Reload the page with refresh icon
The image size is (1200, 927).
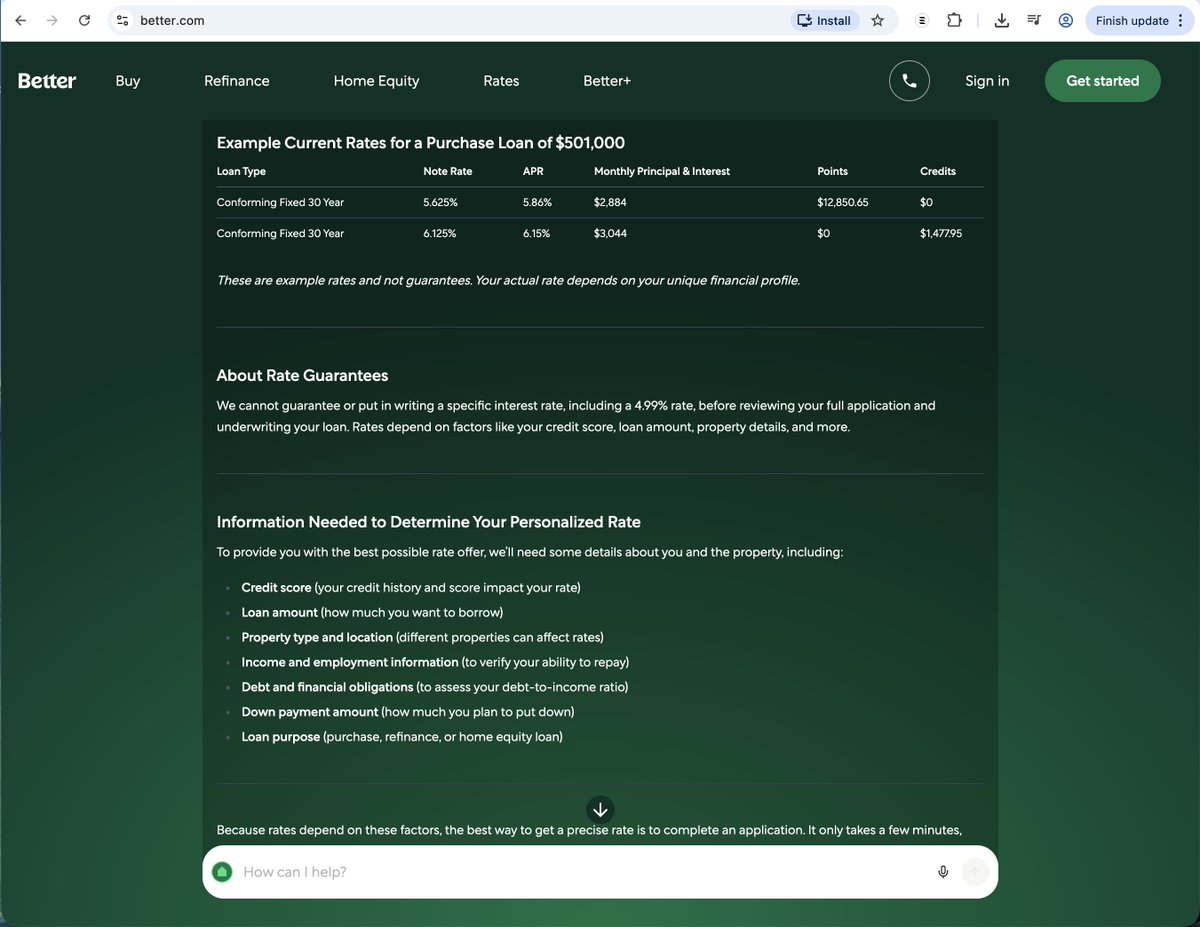84,20
